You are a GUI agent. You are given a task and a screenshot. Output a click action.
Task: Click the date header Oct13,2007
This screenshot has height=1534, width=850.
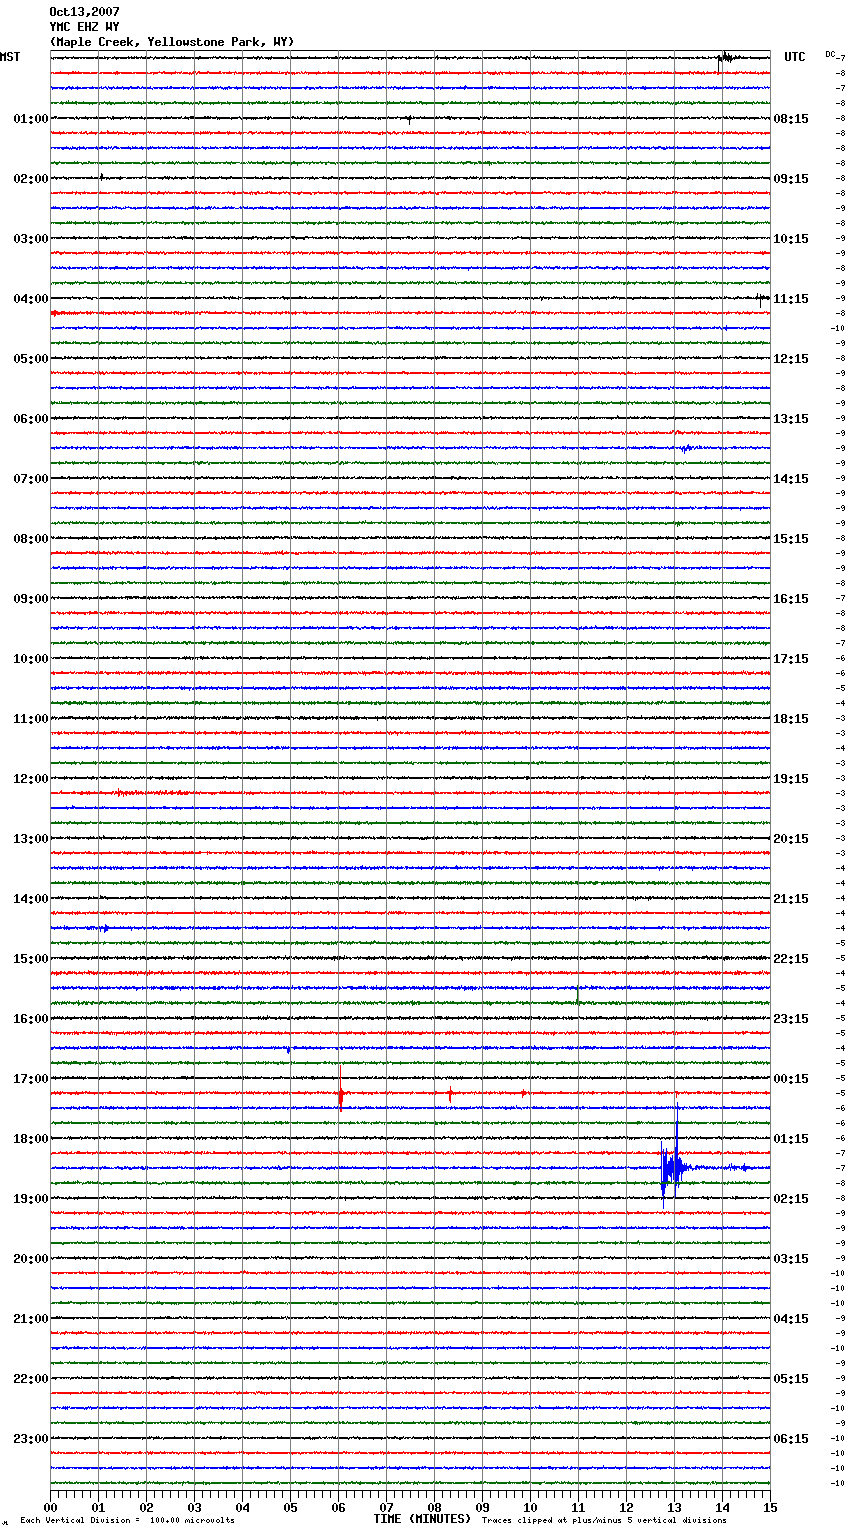coord(84,12)
